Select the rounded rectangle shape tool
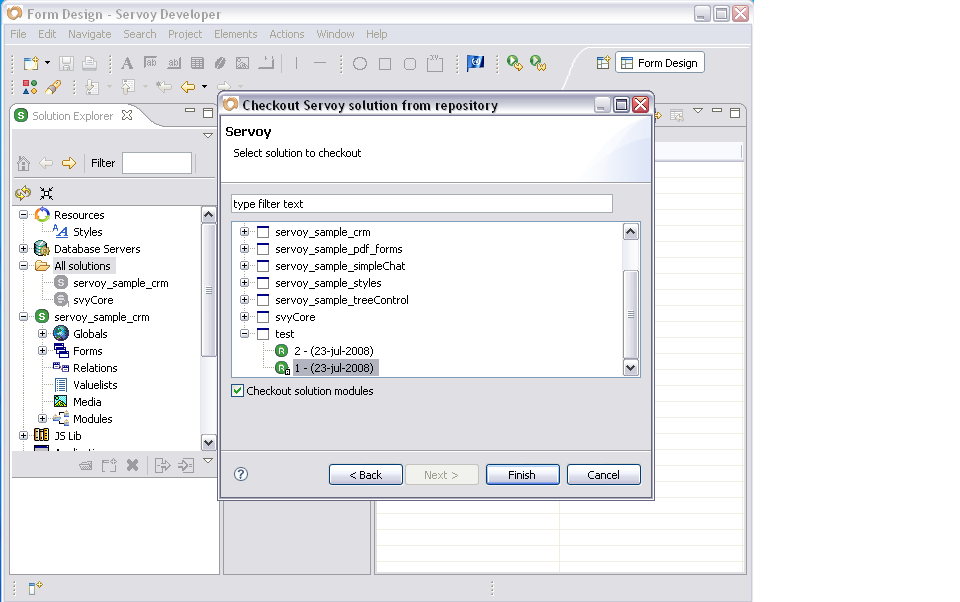Viewport: 960px width, 602px height. point(410,64)
